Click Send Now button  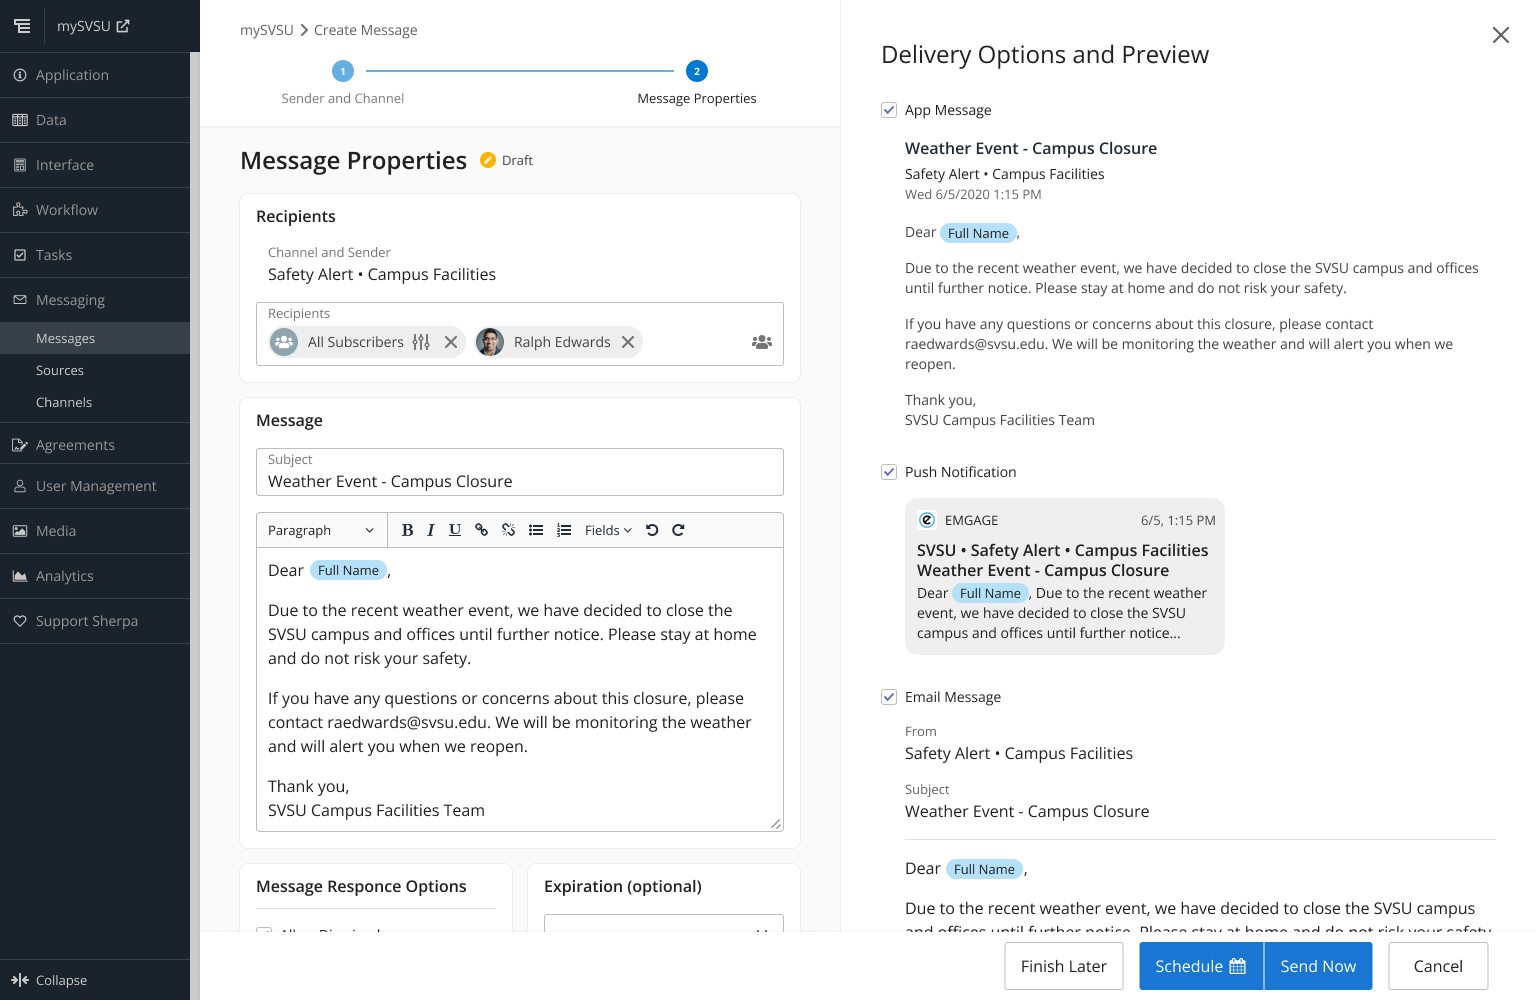tap(1318, 966)
